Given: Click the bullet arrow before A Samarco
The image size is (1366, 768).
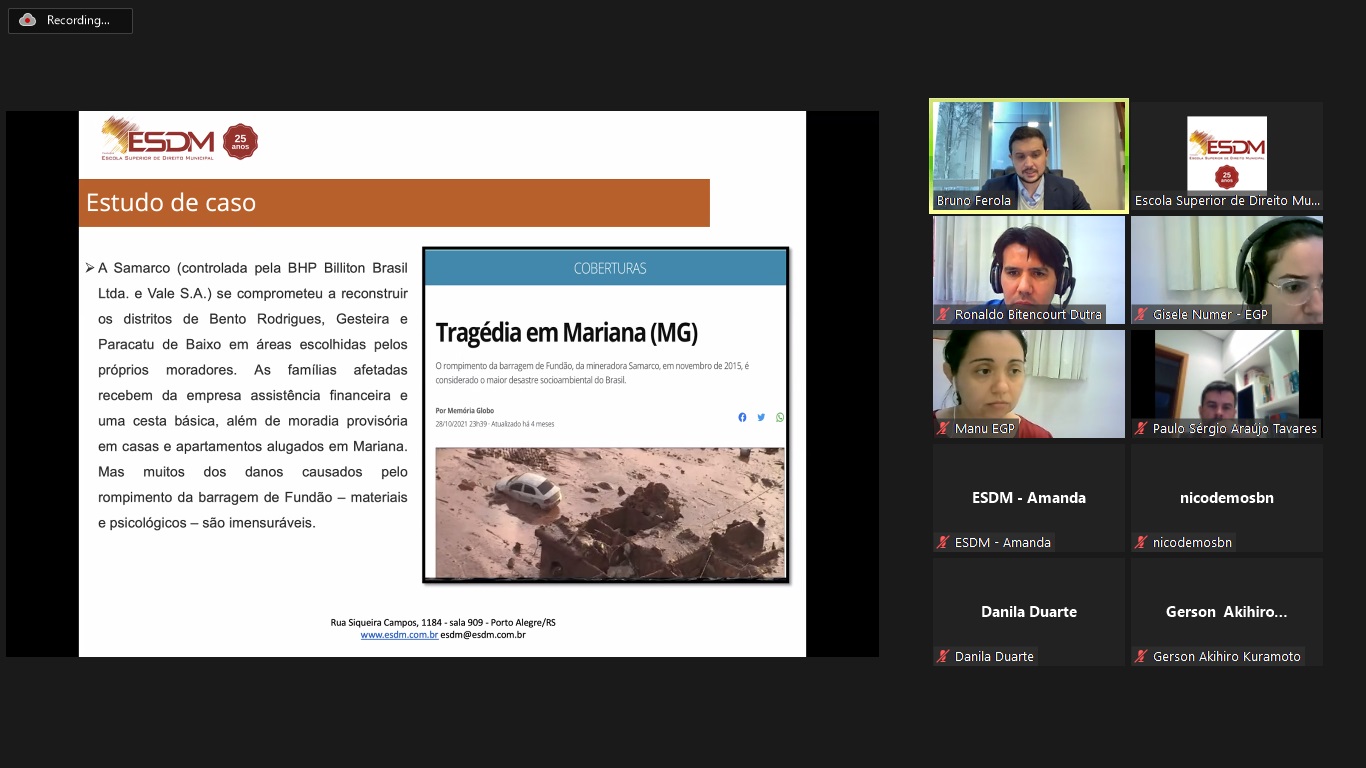Looking at the screenshot, I should coord(90,268).
